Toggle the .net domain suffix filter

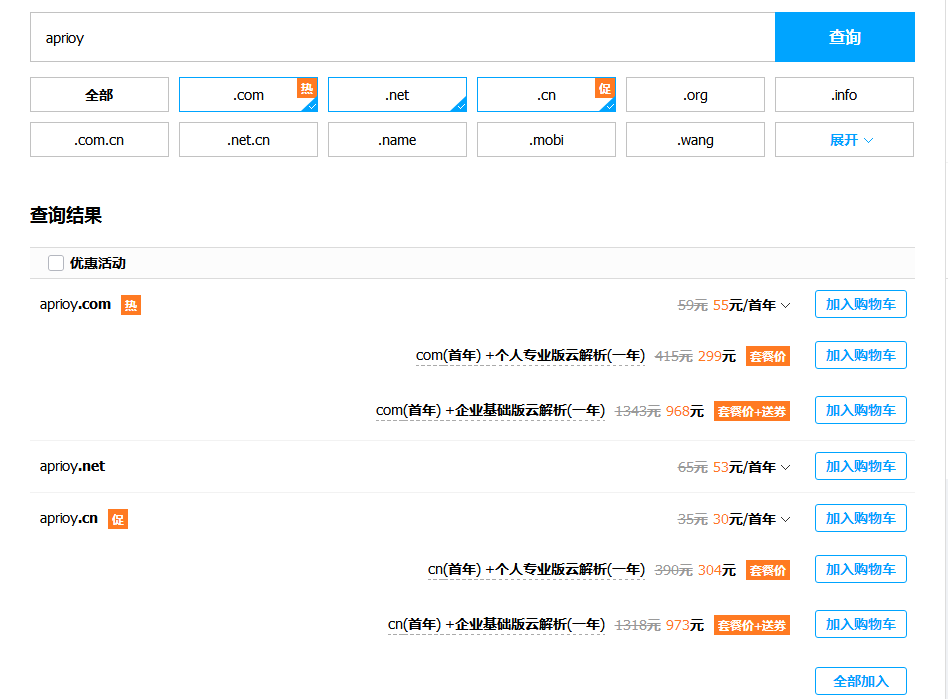[x=397, y=94]
